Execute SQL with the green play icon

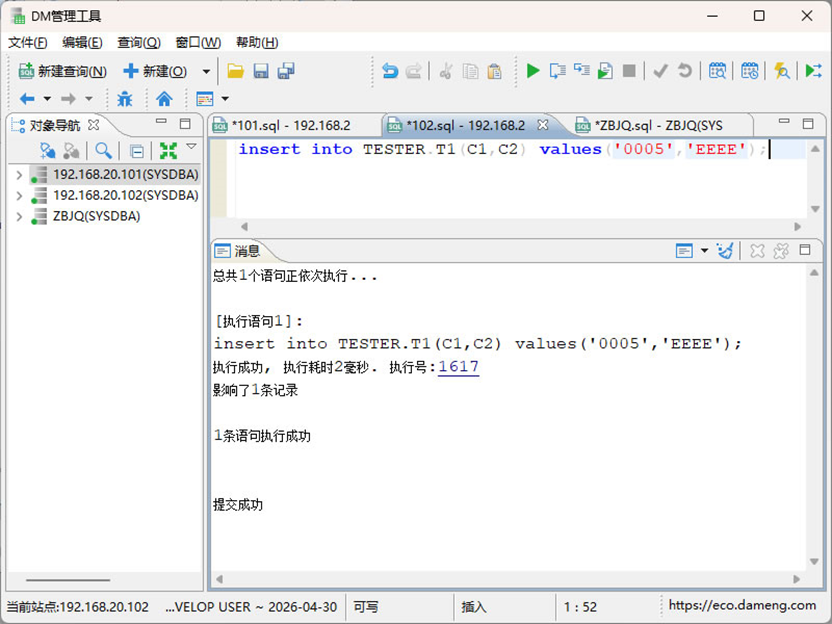coord(533,71)
